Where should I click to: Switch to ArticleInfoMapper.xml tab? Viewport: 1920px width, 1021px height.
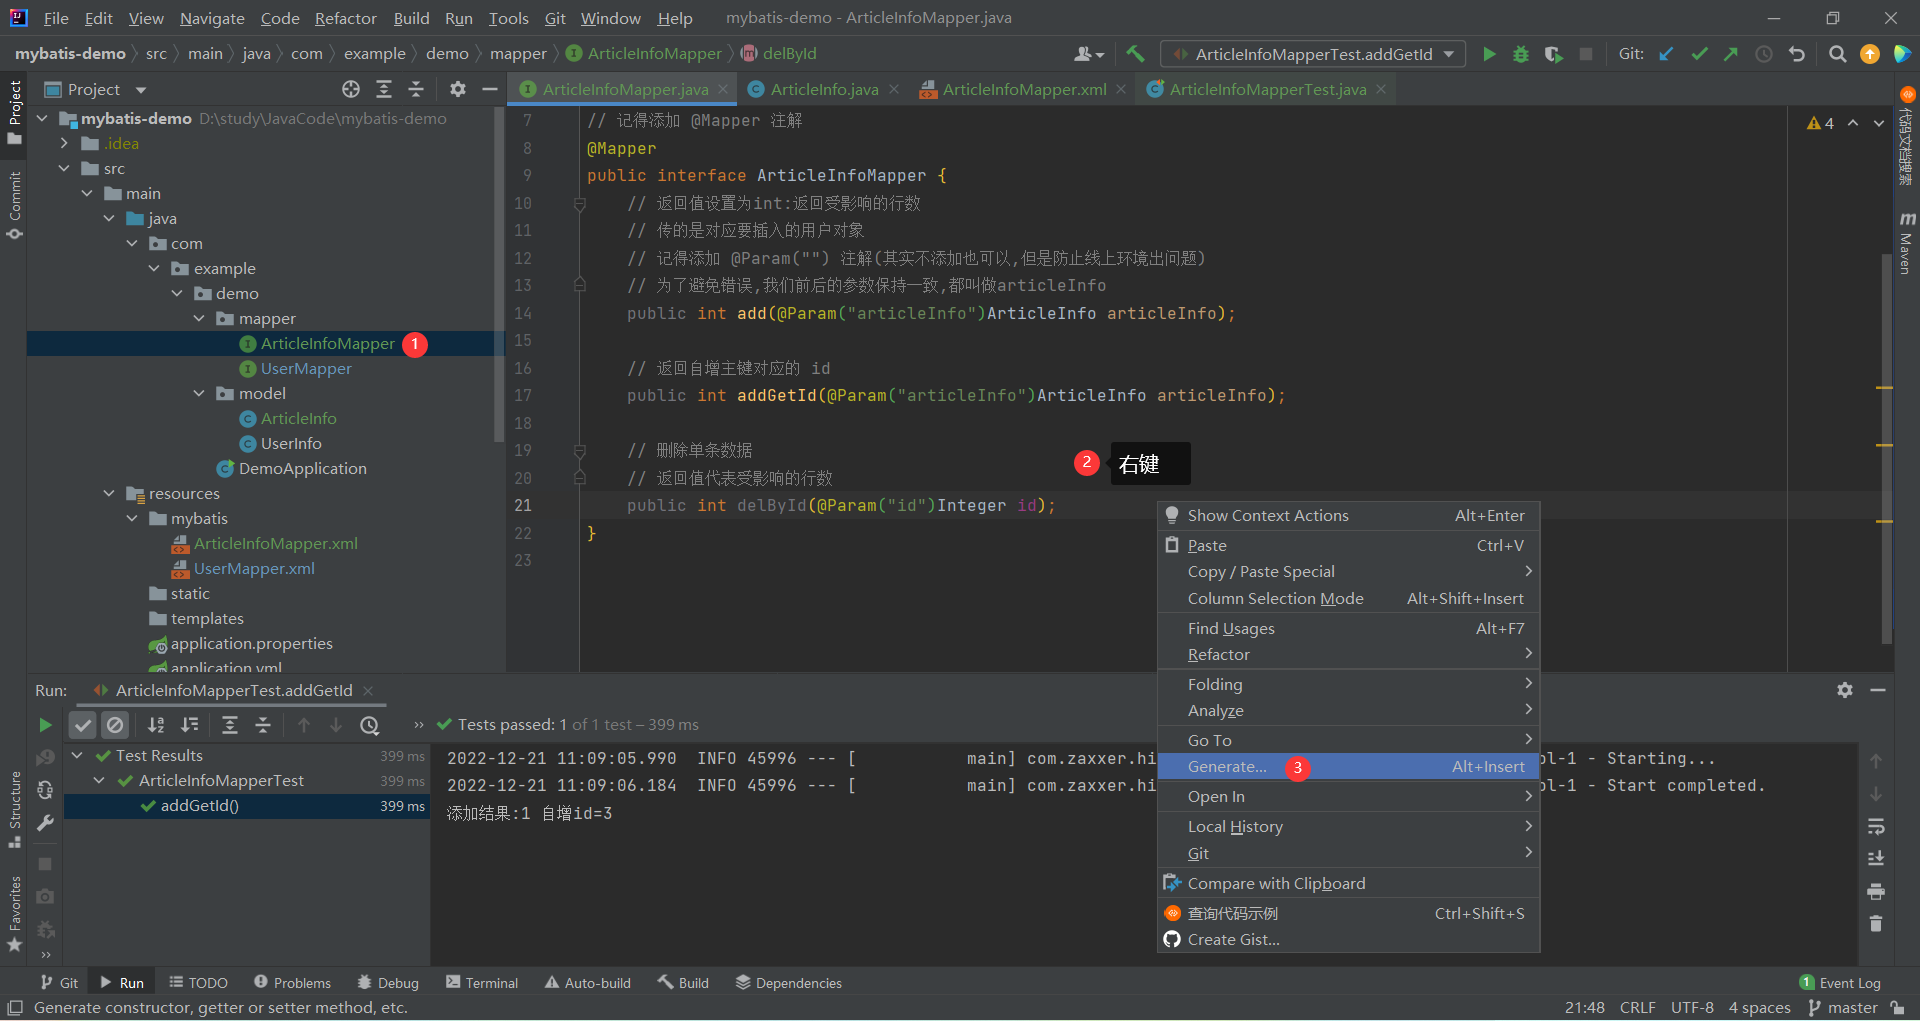[x=1024, y=89]
